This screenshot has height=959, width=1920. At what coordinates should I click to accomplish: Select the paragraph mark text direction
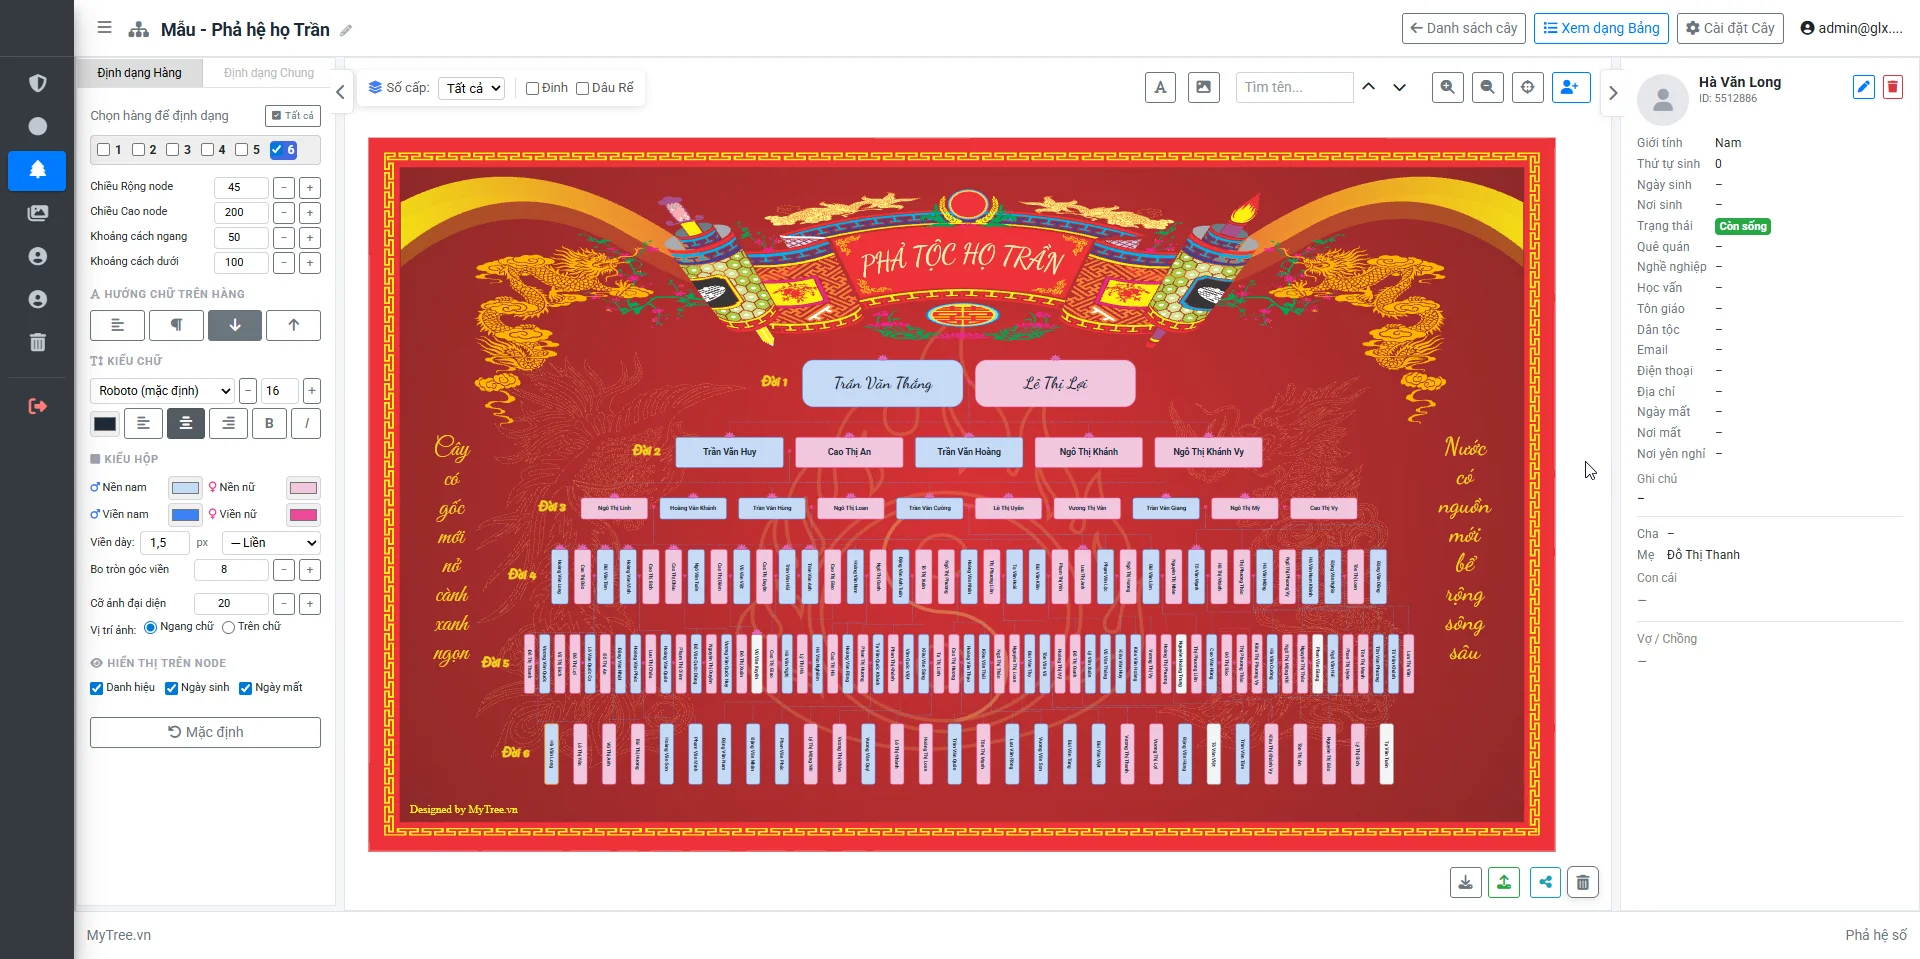tap(176, 325)
